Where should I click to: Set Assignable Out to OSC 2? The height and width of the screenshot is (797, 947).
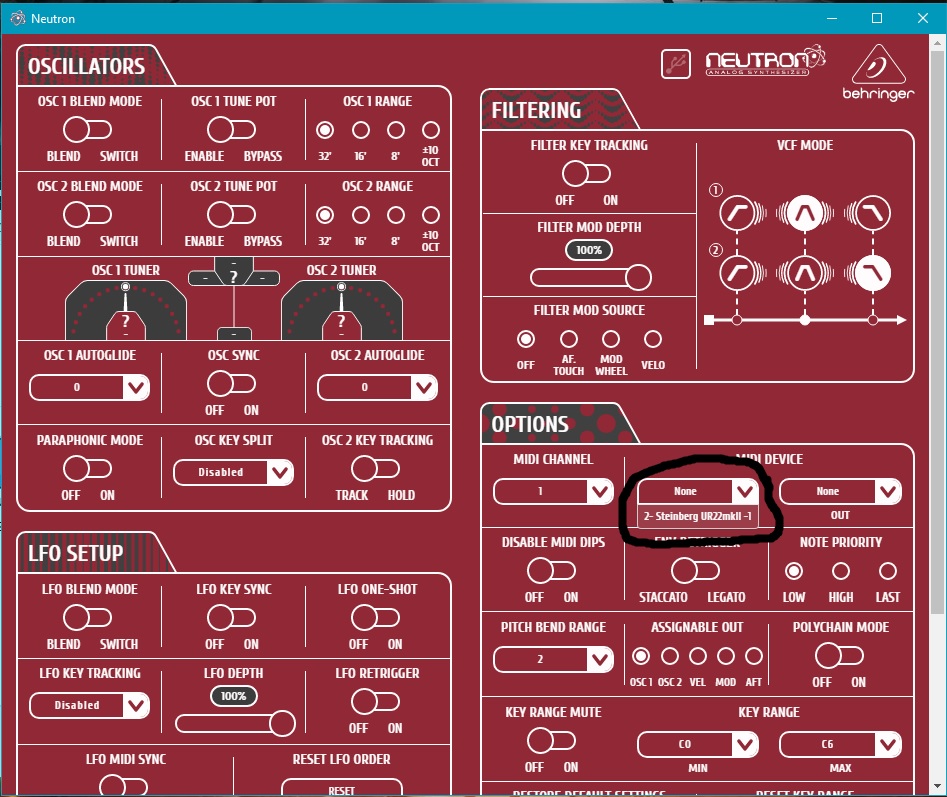point(669,656)
